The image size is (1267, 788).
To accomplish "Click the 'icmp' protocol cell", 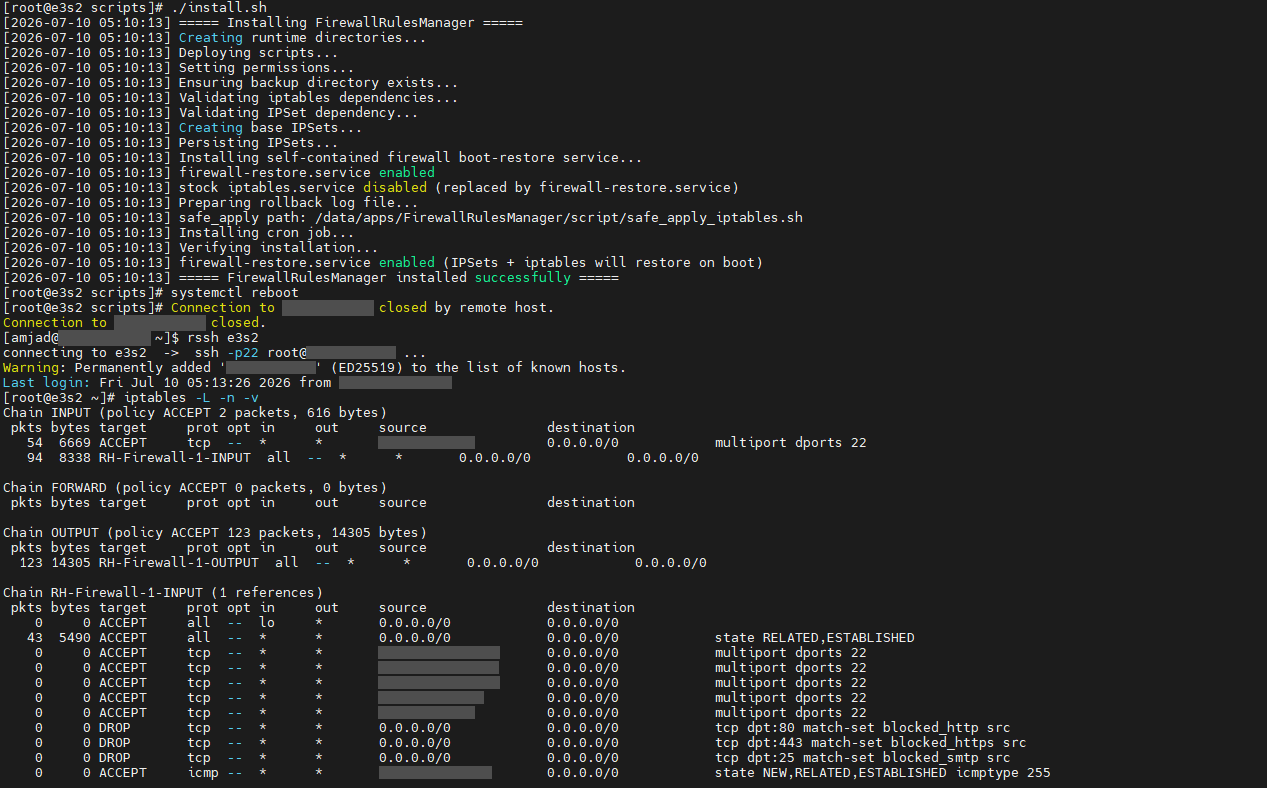I will pos(203,772).
